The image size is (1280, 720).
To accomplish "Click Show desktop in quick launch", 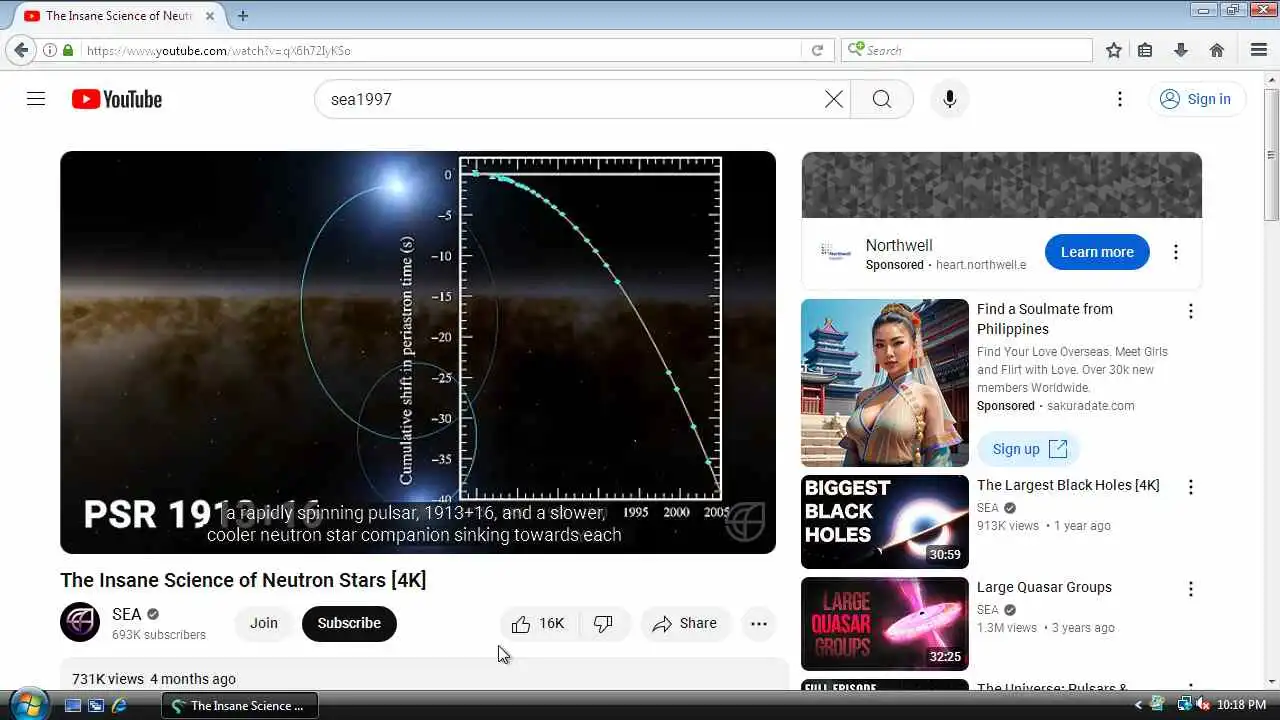I will [x=73, y=705].
